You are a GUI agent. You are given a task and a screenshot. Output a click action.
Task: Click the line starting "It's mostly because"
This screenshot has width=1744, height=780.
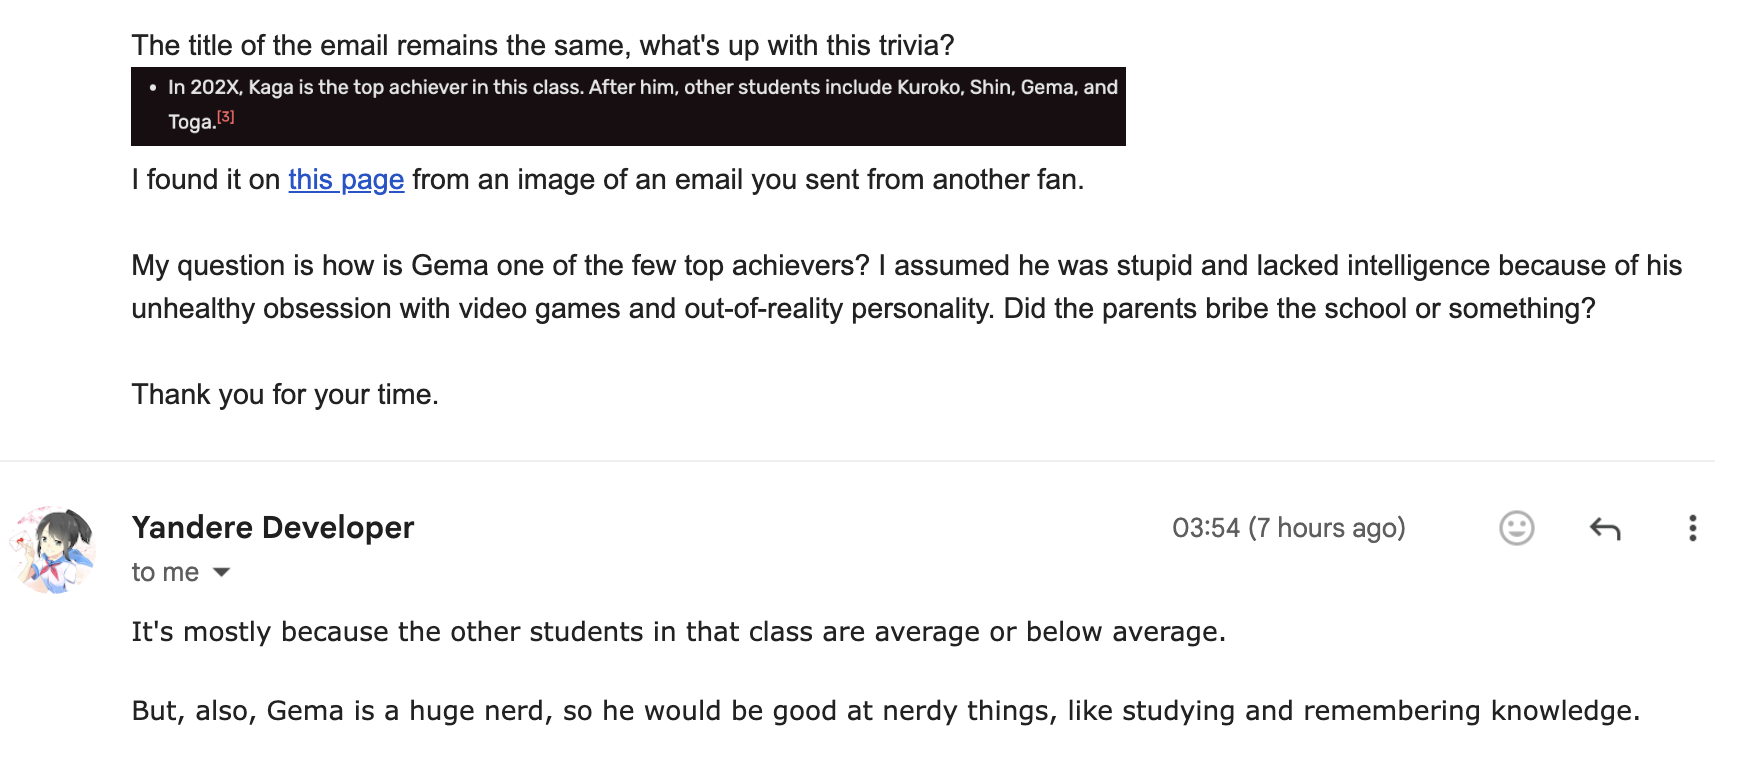pyautogui.click(x=678, y=632)
